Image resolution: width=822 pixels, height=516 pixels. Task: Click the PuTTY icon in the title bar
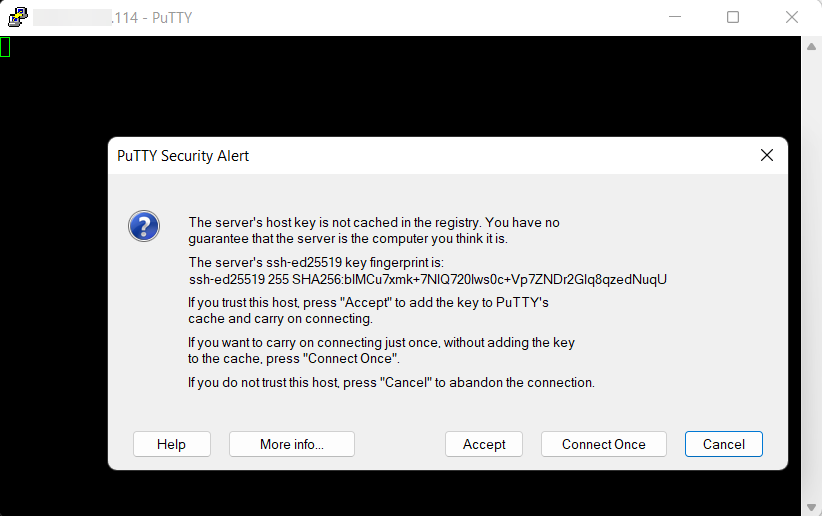click(17, 17)
